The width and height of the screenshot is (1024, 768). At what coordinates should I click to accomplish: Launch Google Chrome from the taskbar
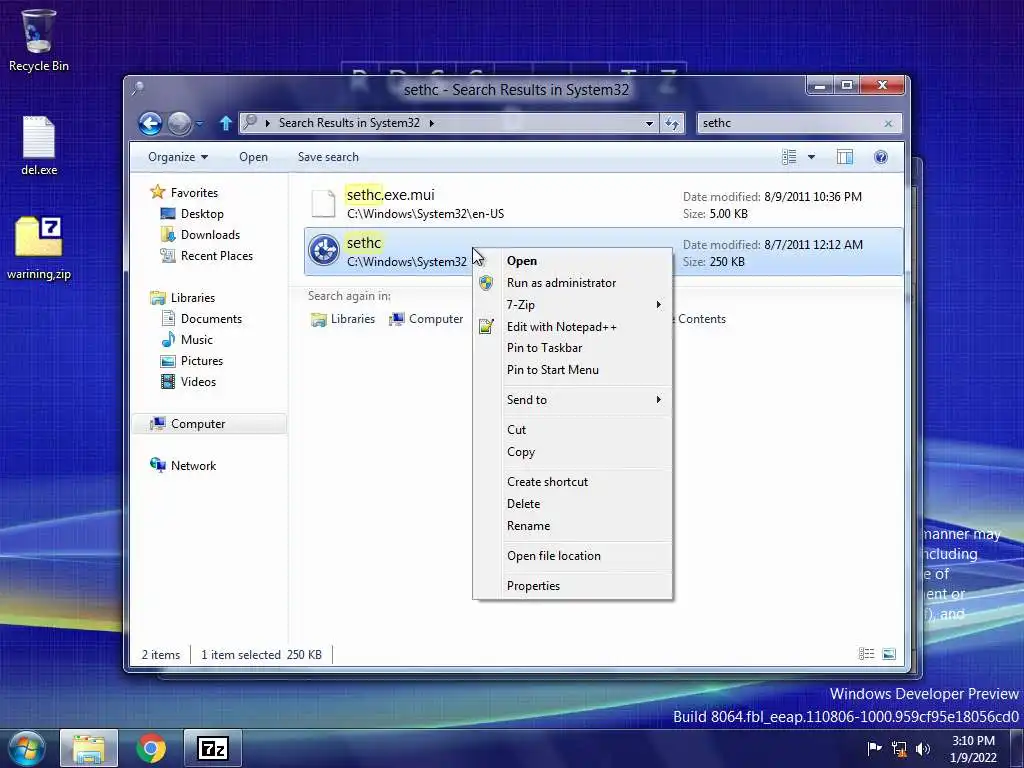(151, 748)
